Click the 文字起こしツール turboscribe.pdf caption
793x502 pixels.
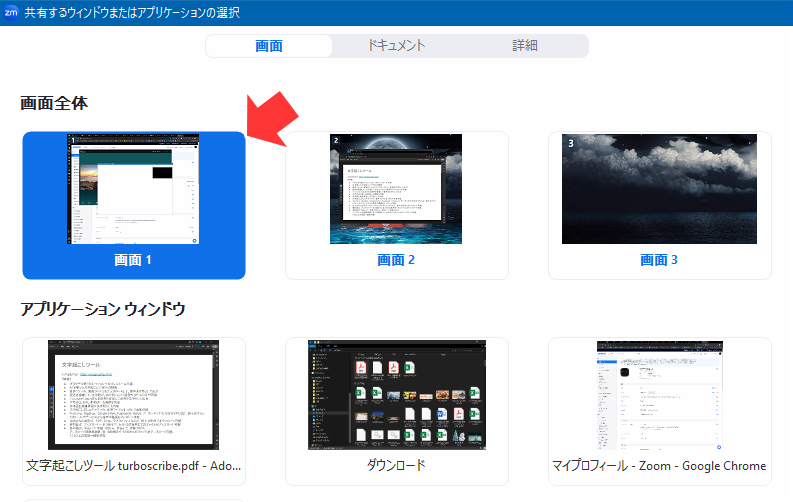tap(134, 466)
